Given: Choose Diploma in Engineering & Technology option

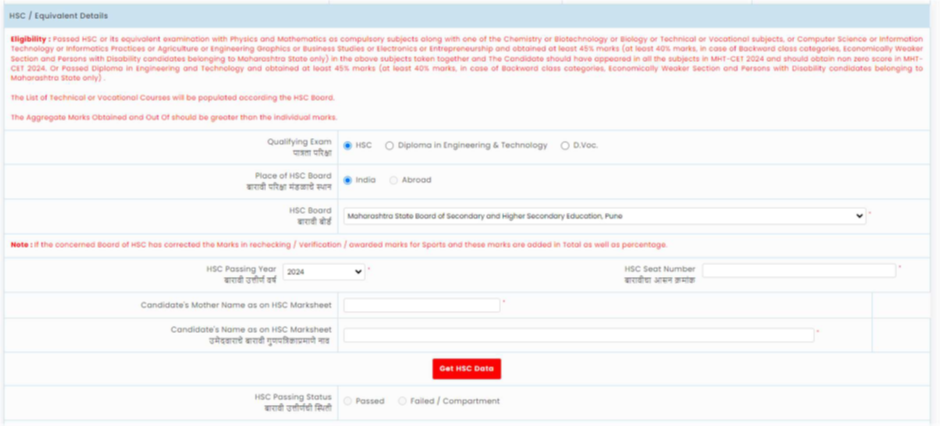Looking at the screenshot, I should [389, 145].
